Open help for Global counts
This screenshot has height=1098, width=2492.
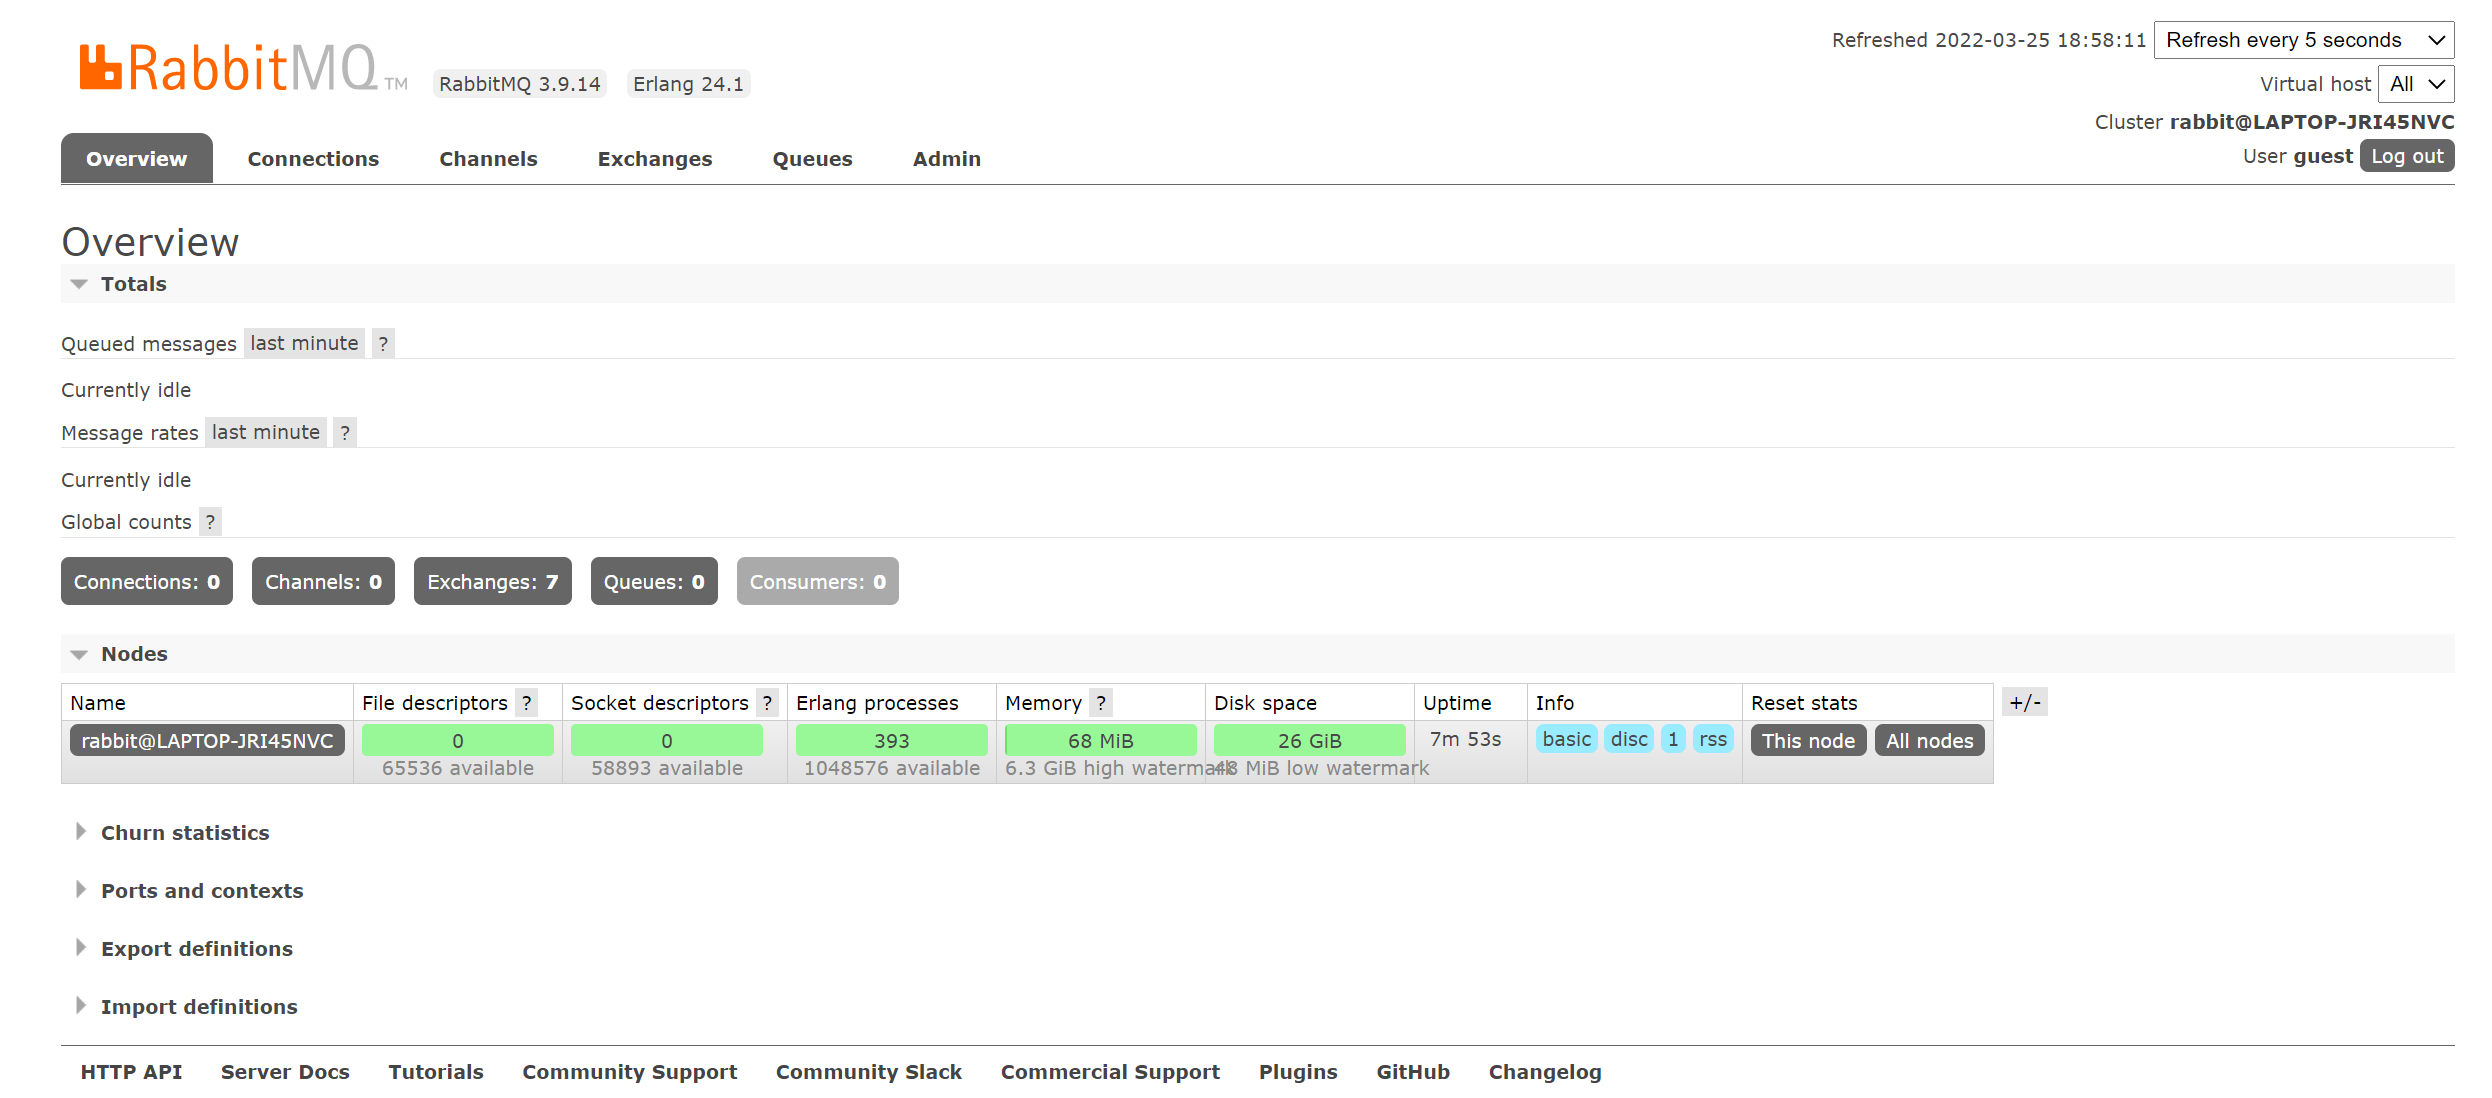coord(210,521)
